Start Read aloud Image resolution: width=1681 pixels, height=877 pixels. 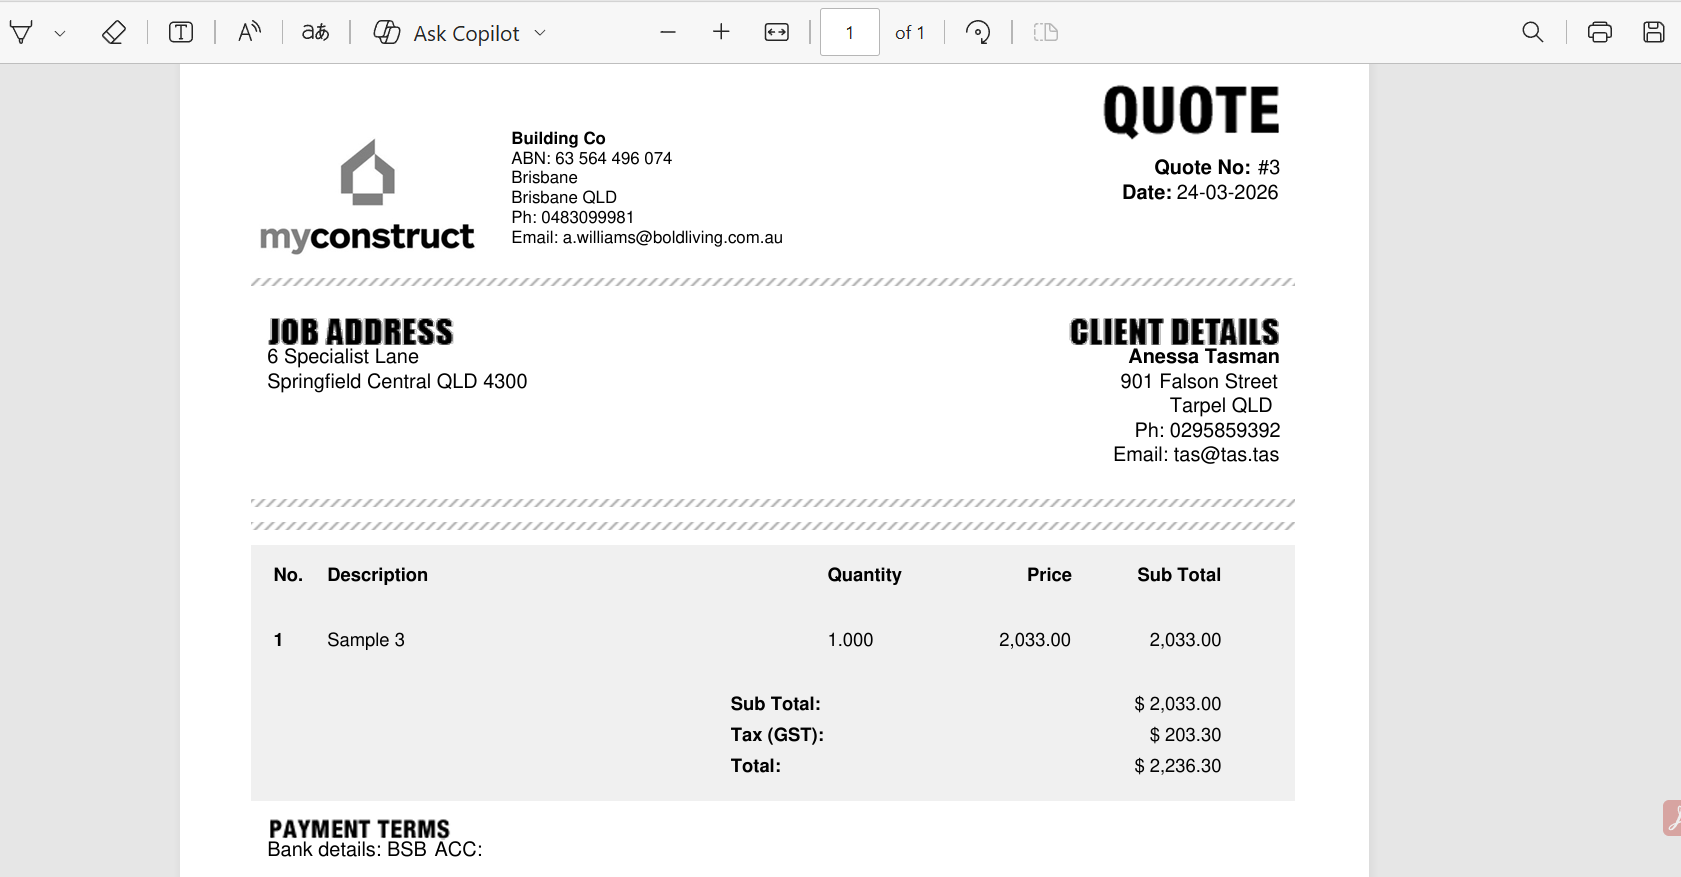coord(249,33)
